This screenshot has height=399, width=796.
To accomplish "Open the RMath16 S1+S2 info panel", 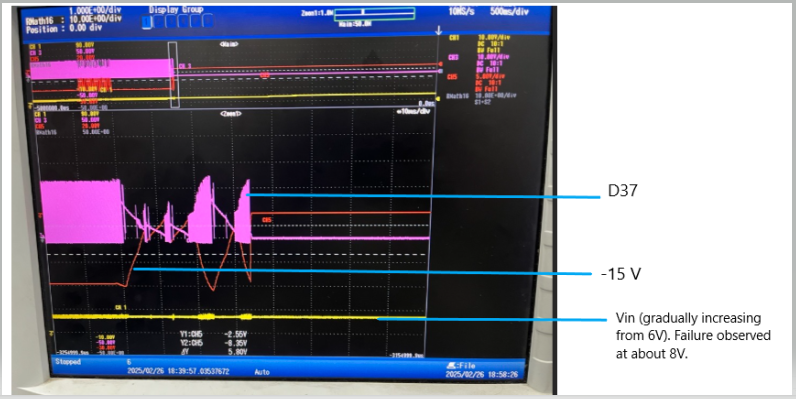I will [481, 98].
